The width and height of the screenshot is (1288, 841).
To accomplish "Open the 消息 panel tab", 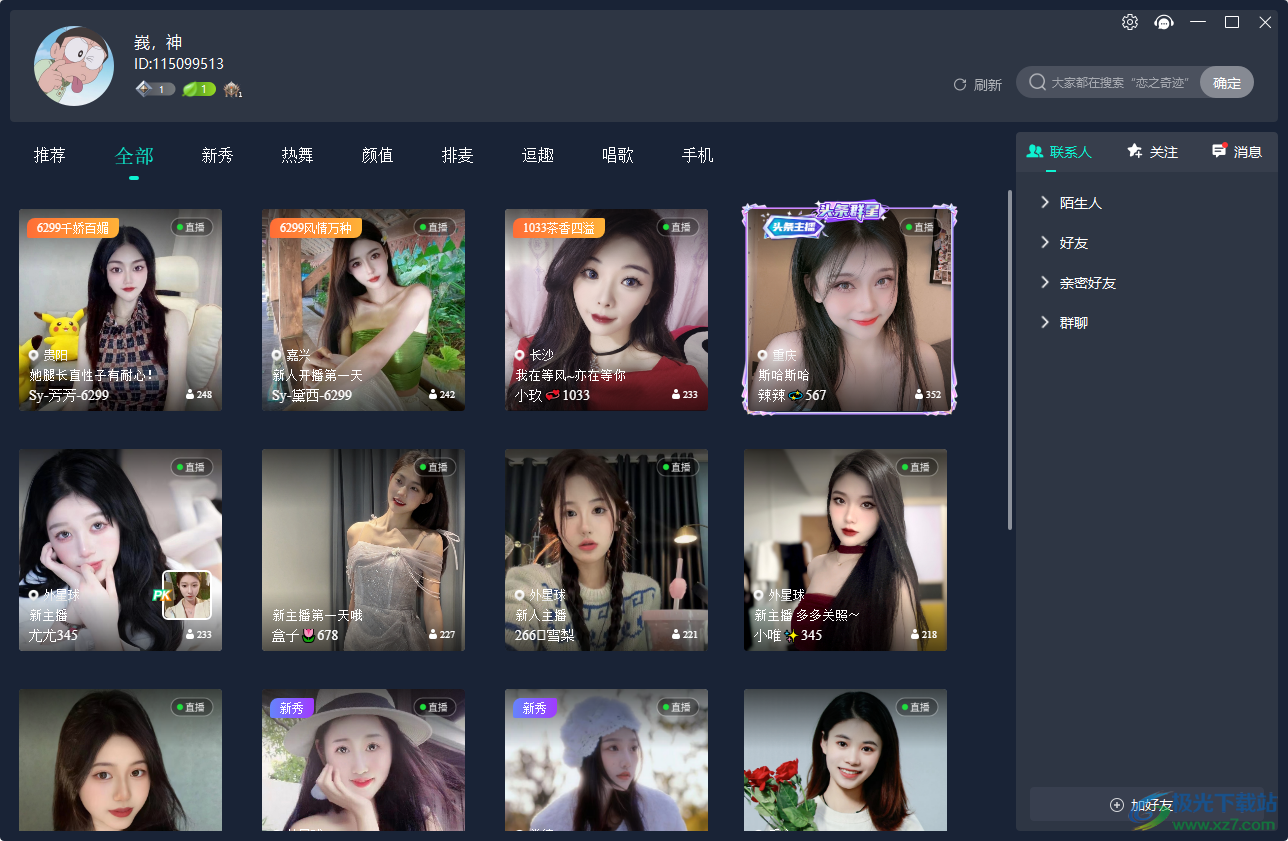I will pyautogui.click(x=1237, y=152).
